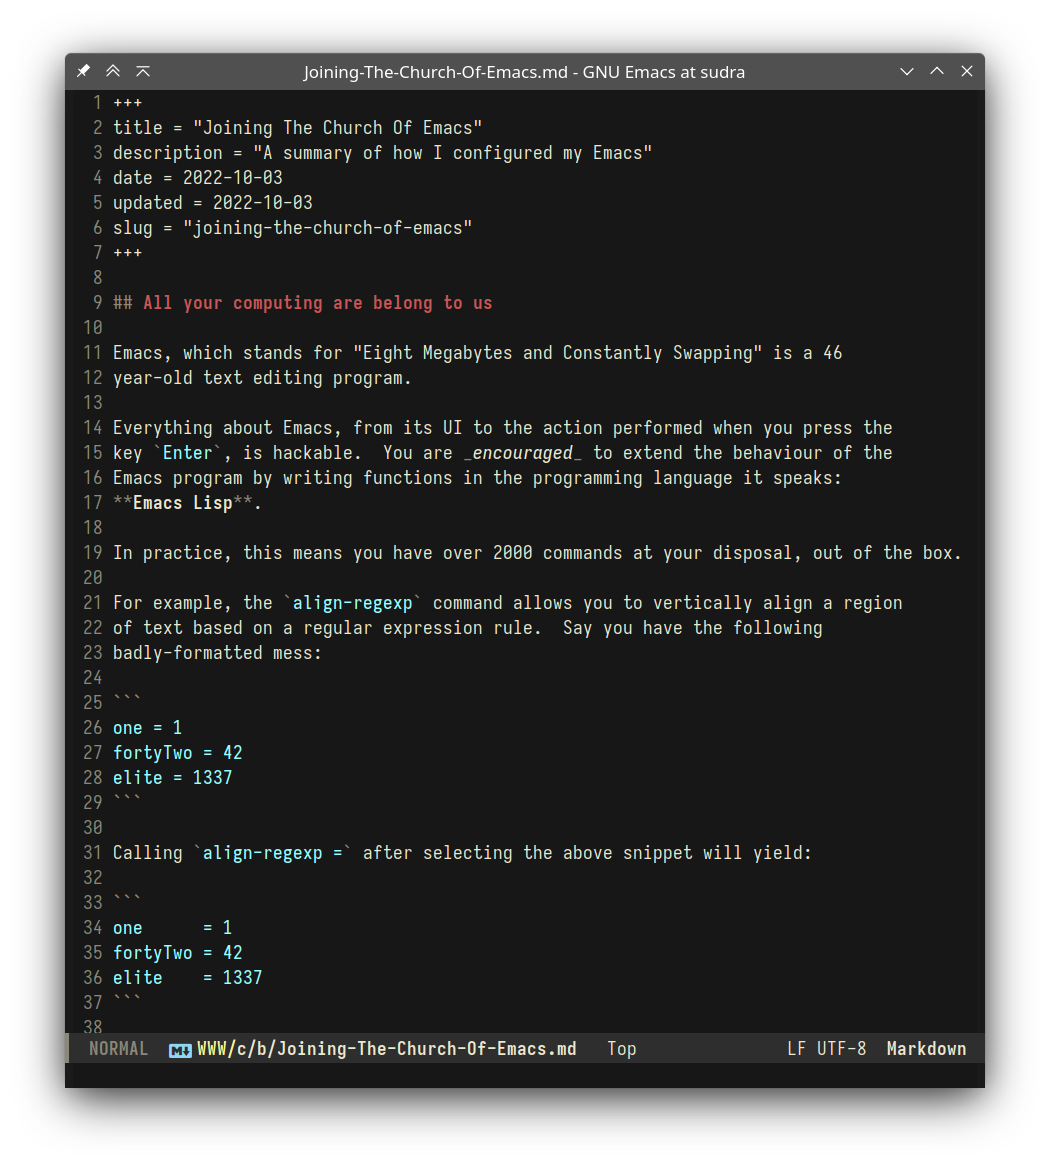Click aligned 'elite = 1337' on line 36

click(187, 978)
